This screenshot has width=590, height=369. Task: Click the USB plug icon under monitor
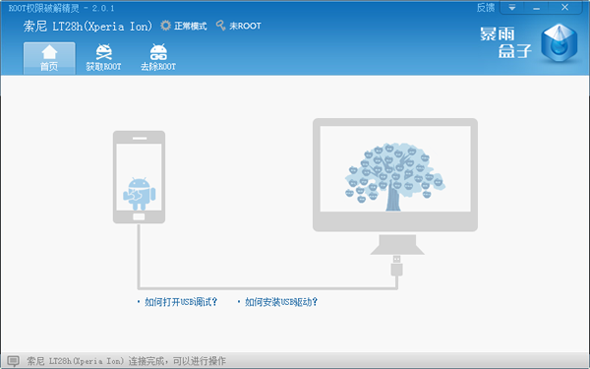397,266
